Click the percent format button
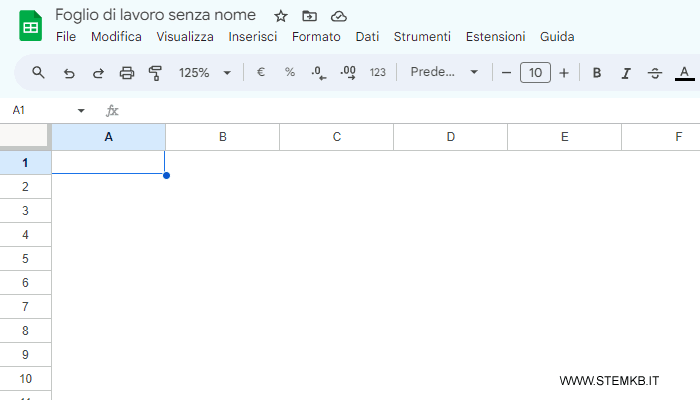The height and width of the screenshot is (400, 700). [290, 72]
